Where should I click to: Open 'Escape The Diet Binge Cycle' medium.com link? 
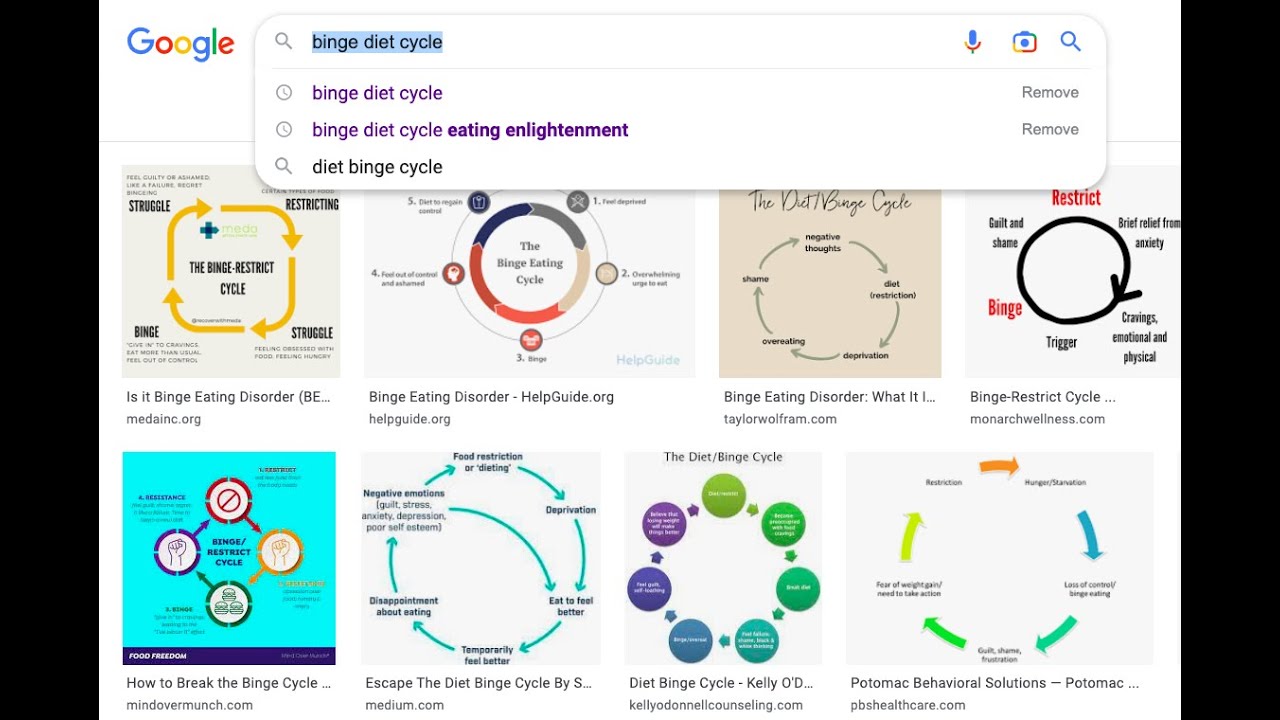tap(479, 684)
